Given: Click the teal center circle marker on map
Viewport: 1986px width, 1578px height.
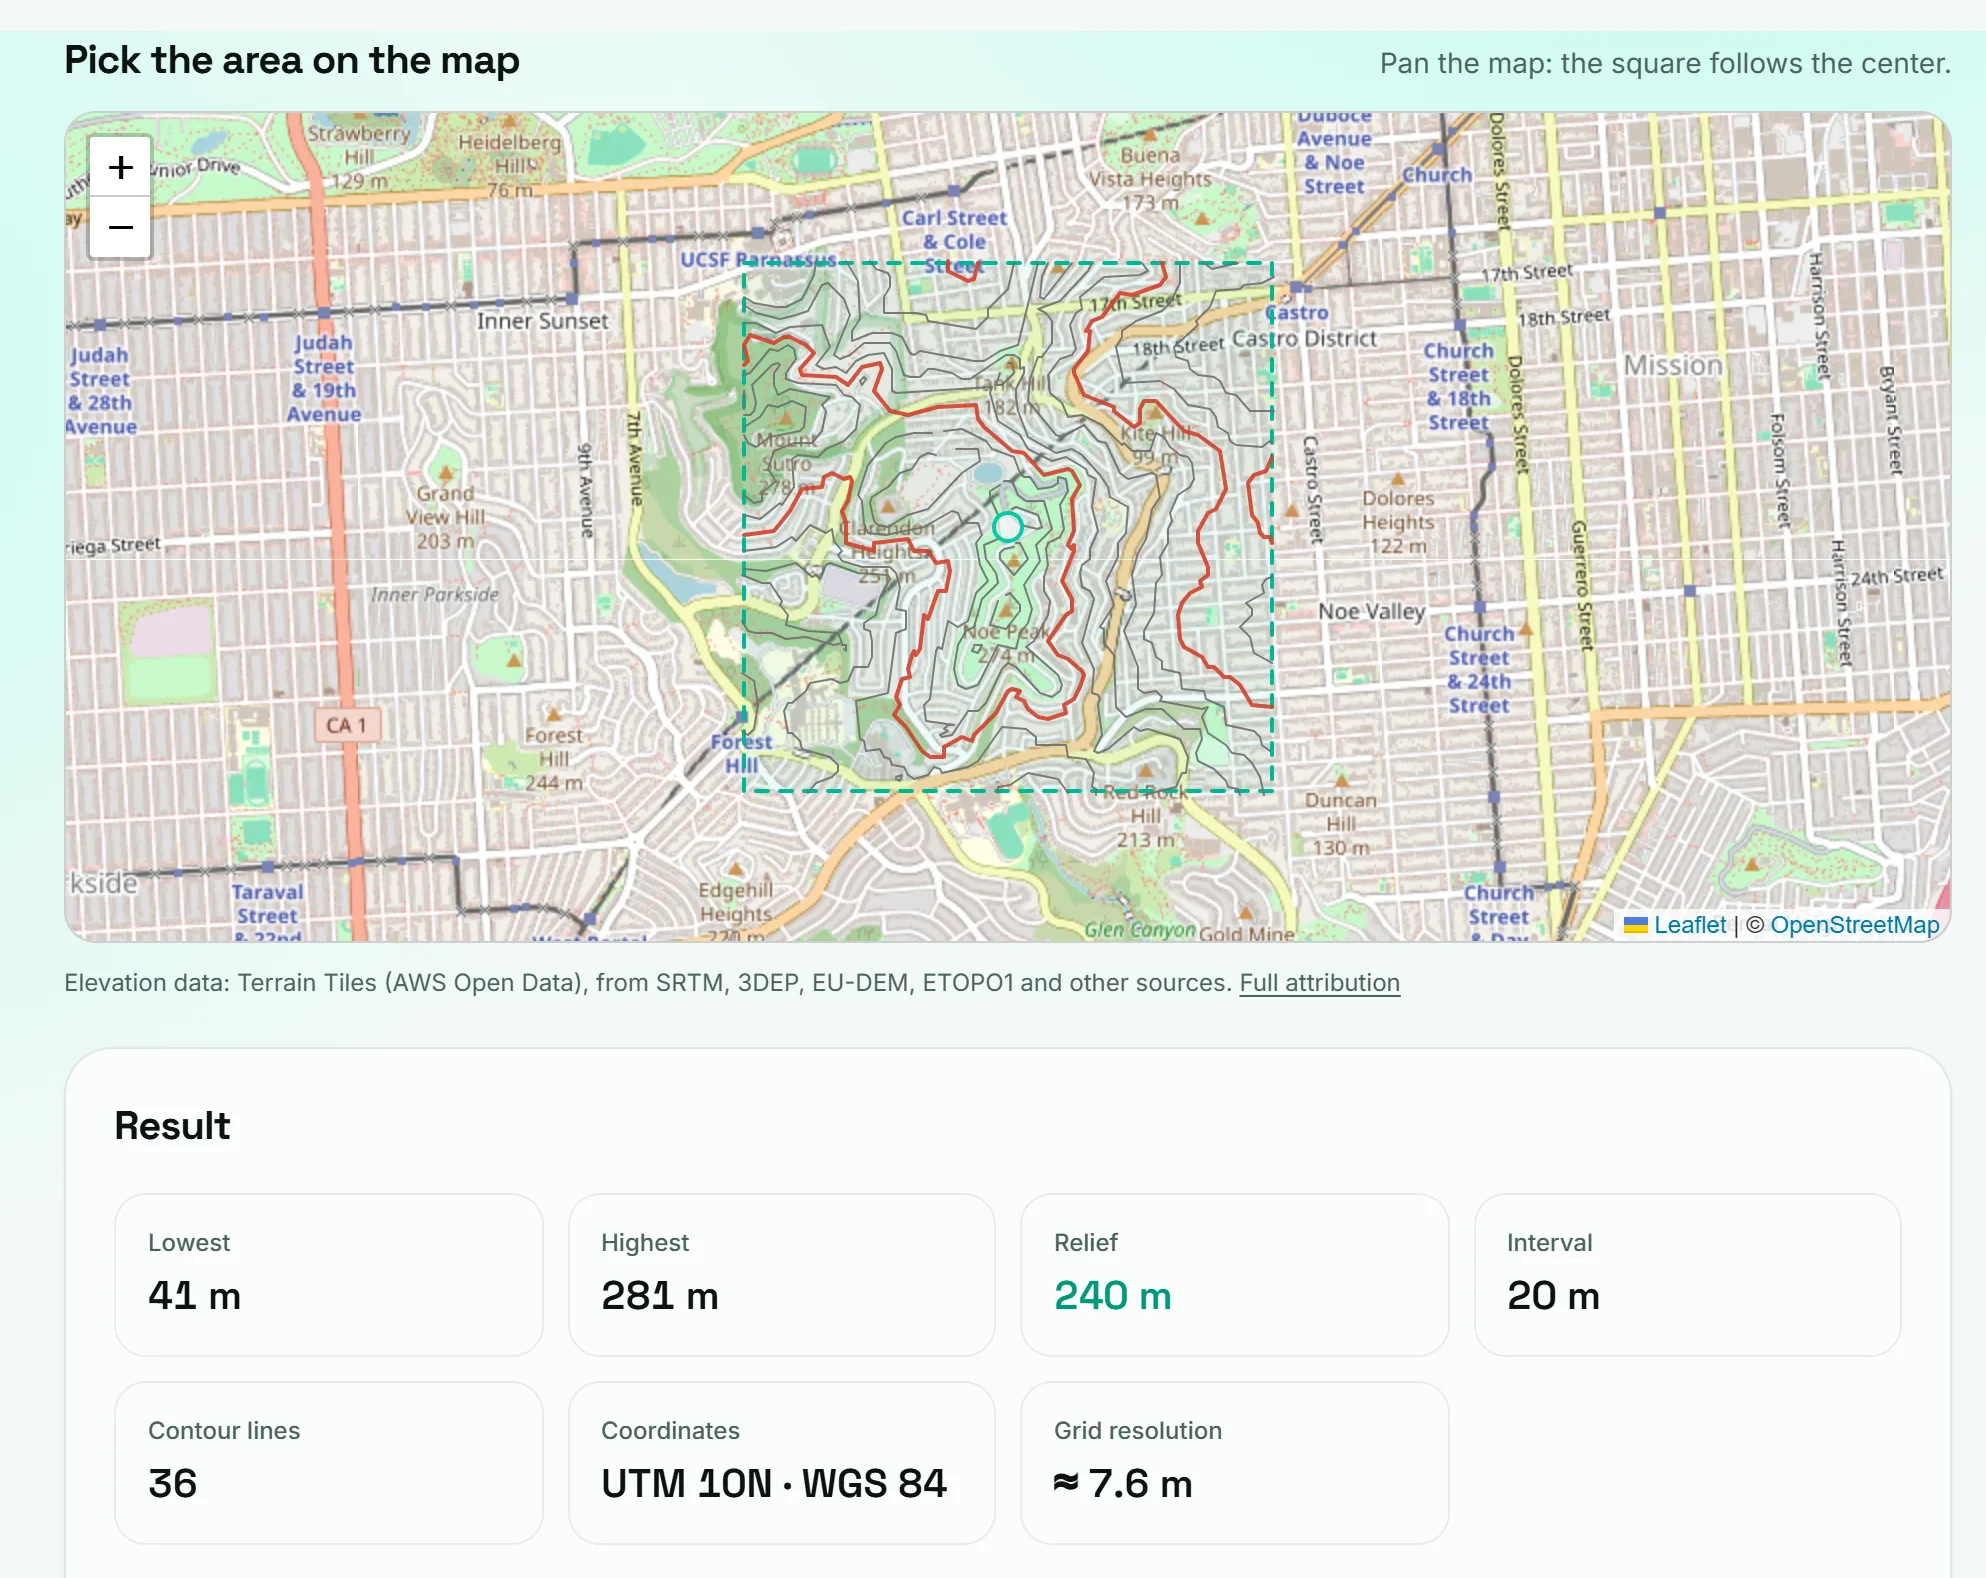Looking at the screenshot, I should (1008, 527).
